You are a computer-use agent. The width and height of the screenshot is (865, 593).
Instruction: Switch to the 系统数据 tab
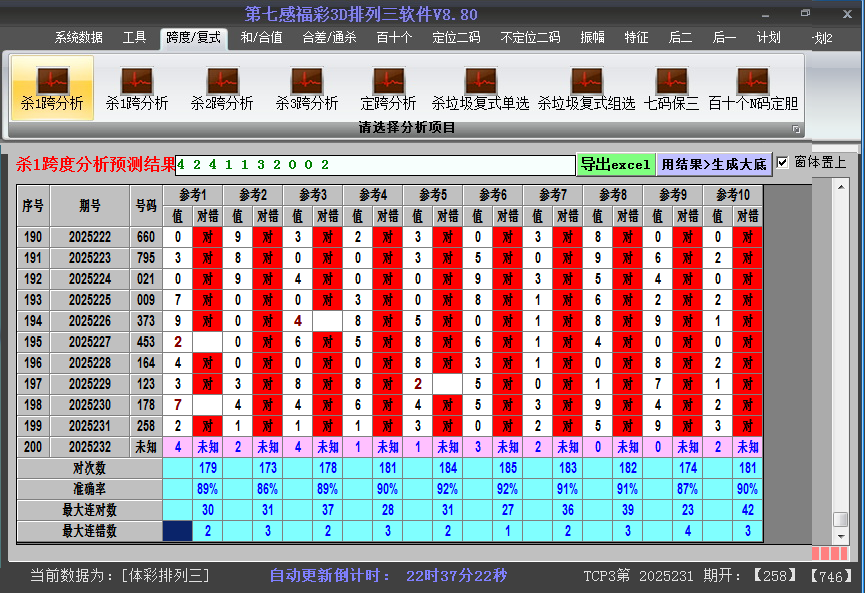(78, 38)
